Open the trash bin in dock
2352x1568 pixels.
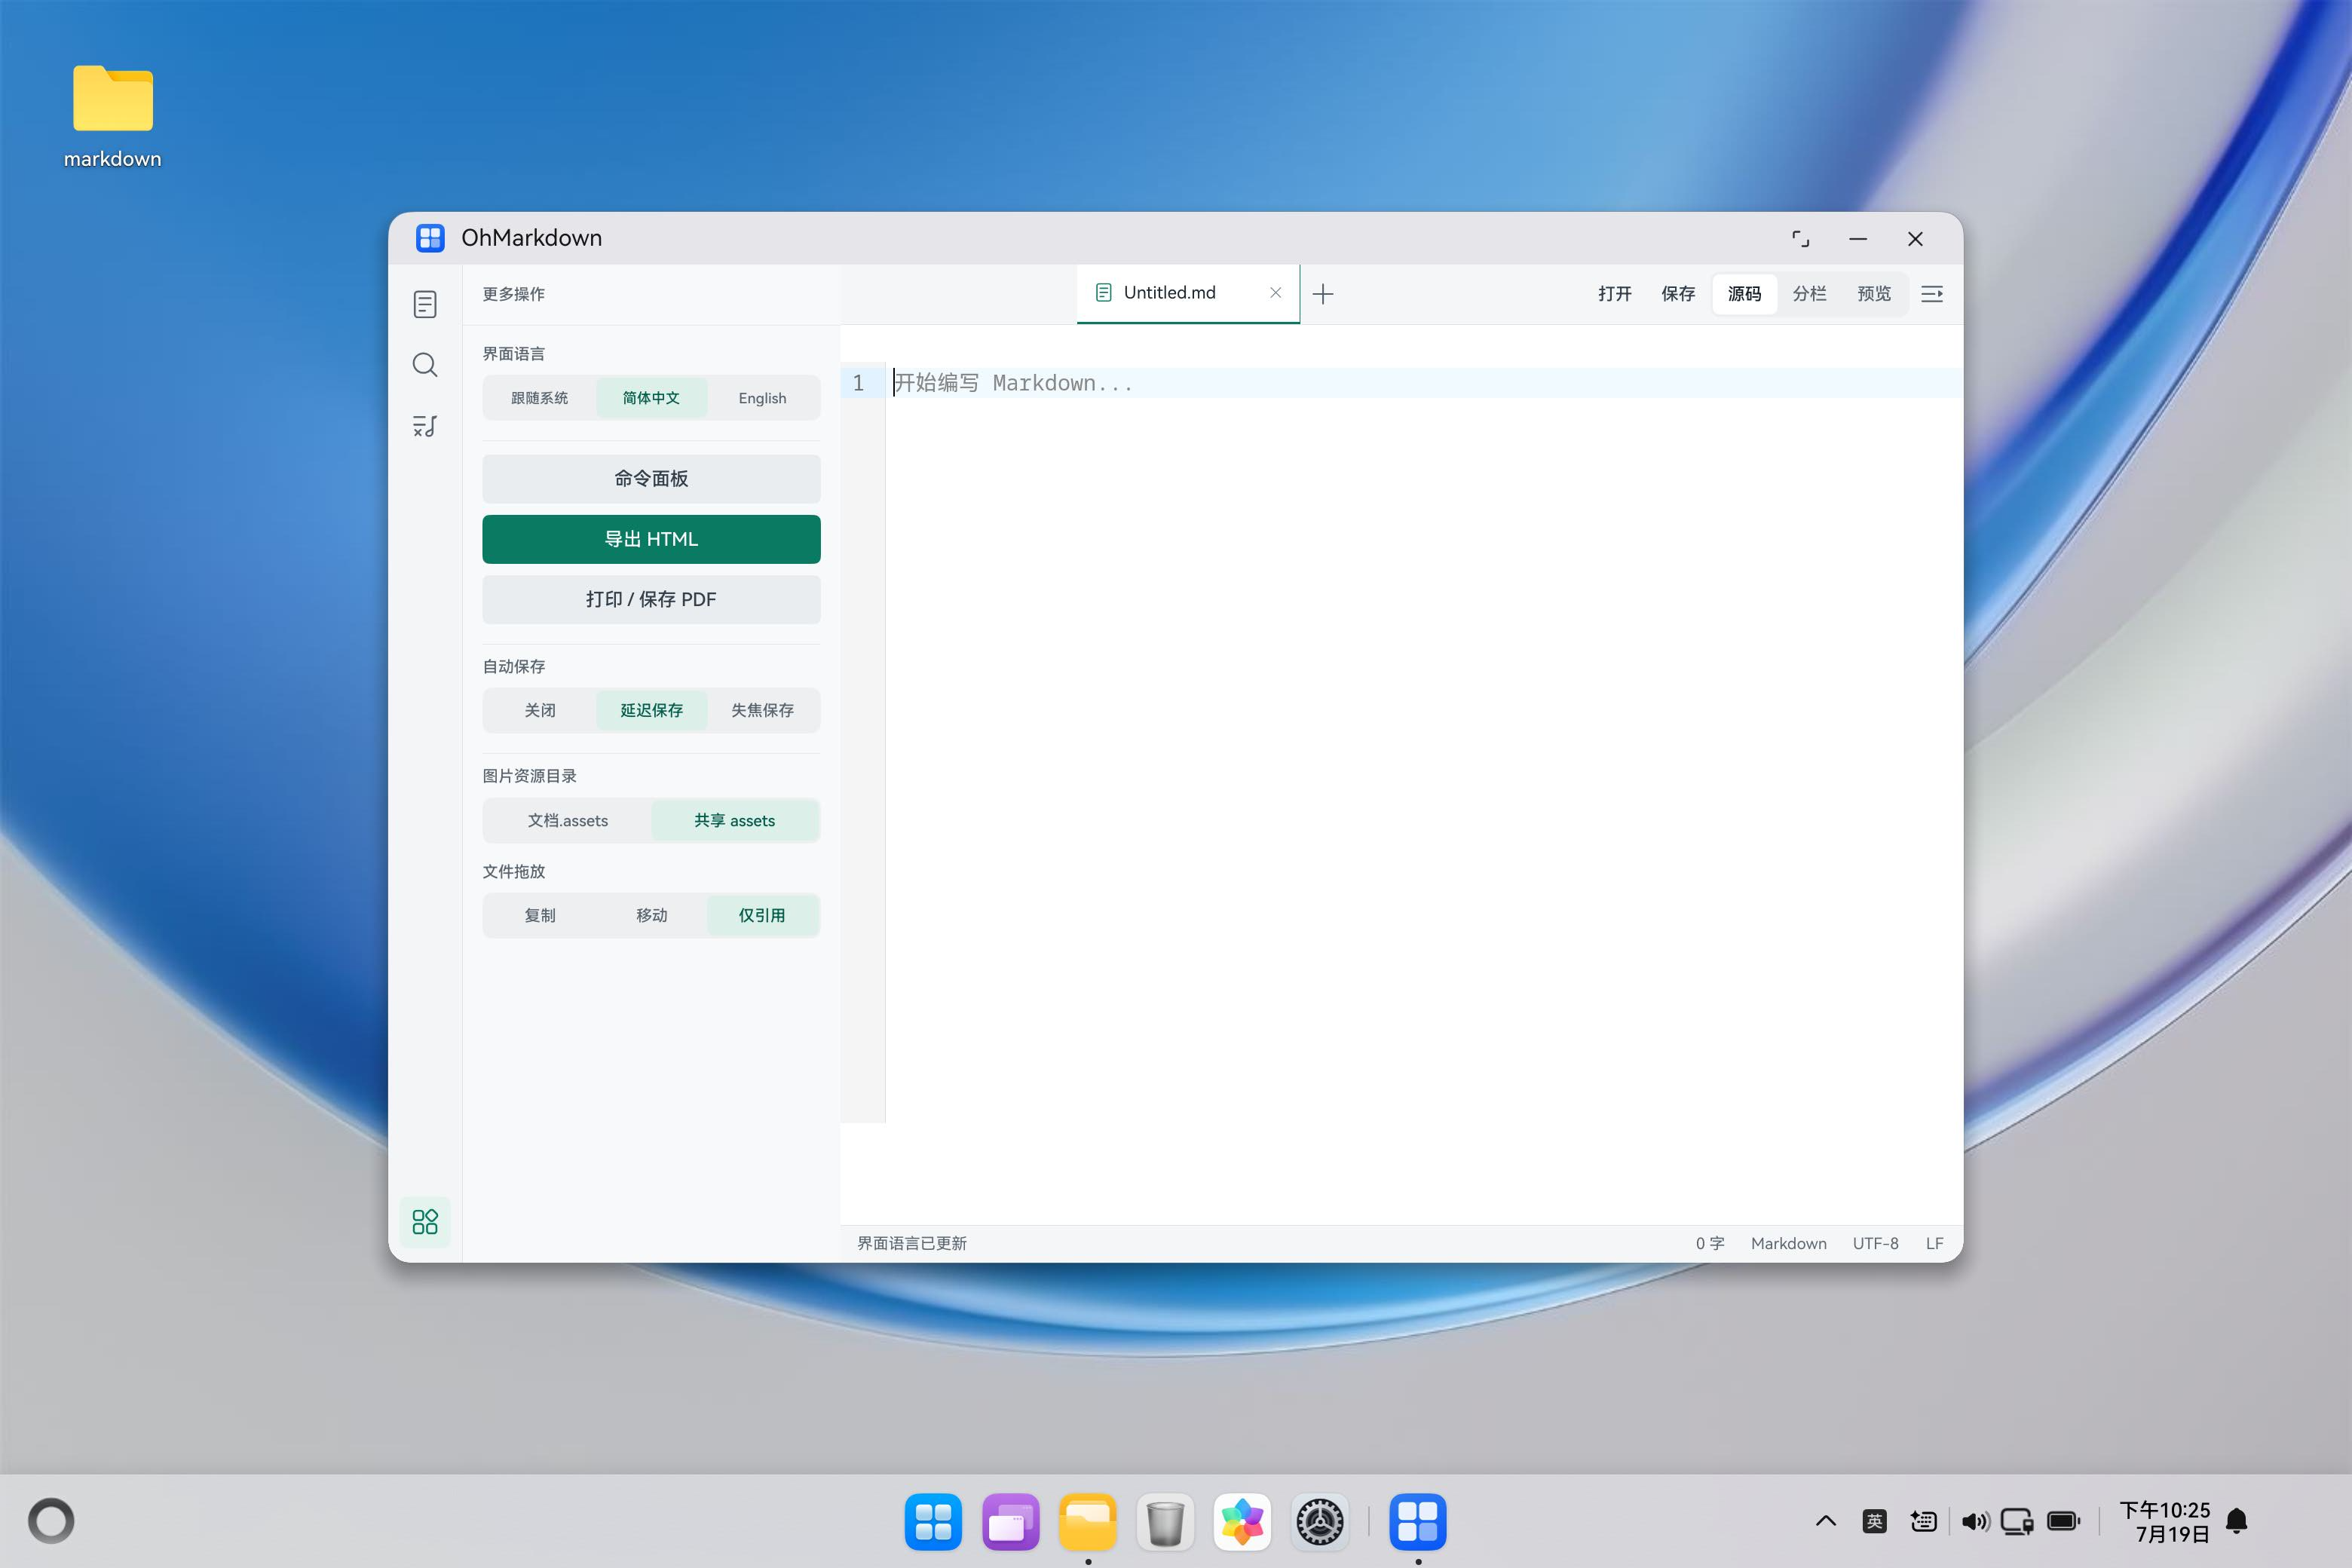1165,1522
